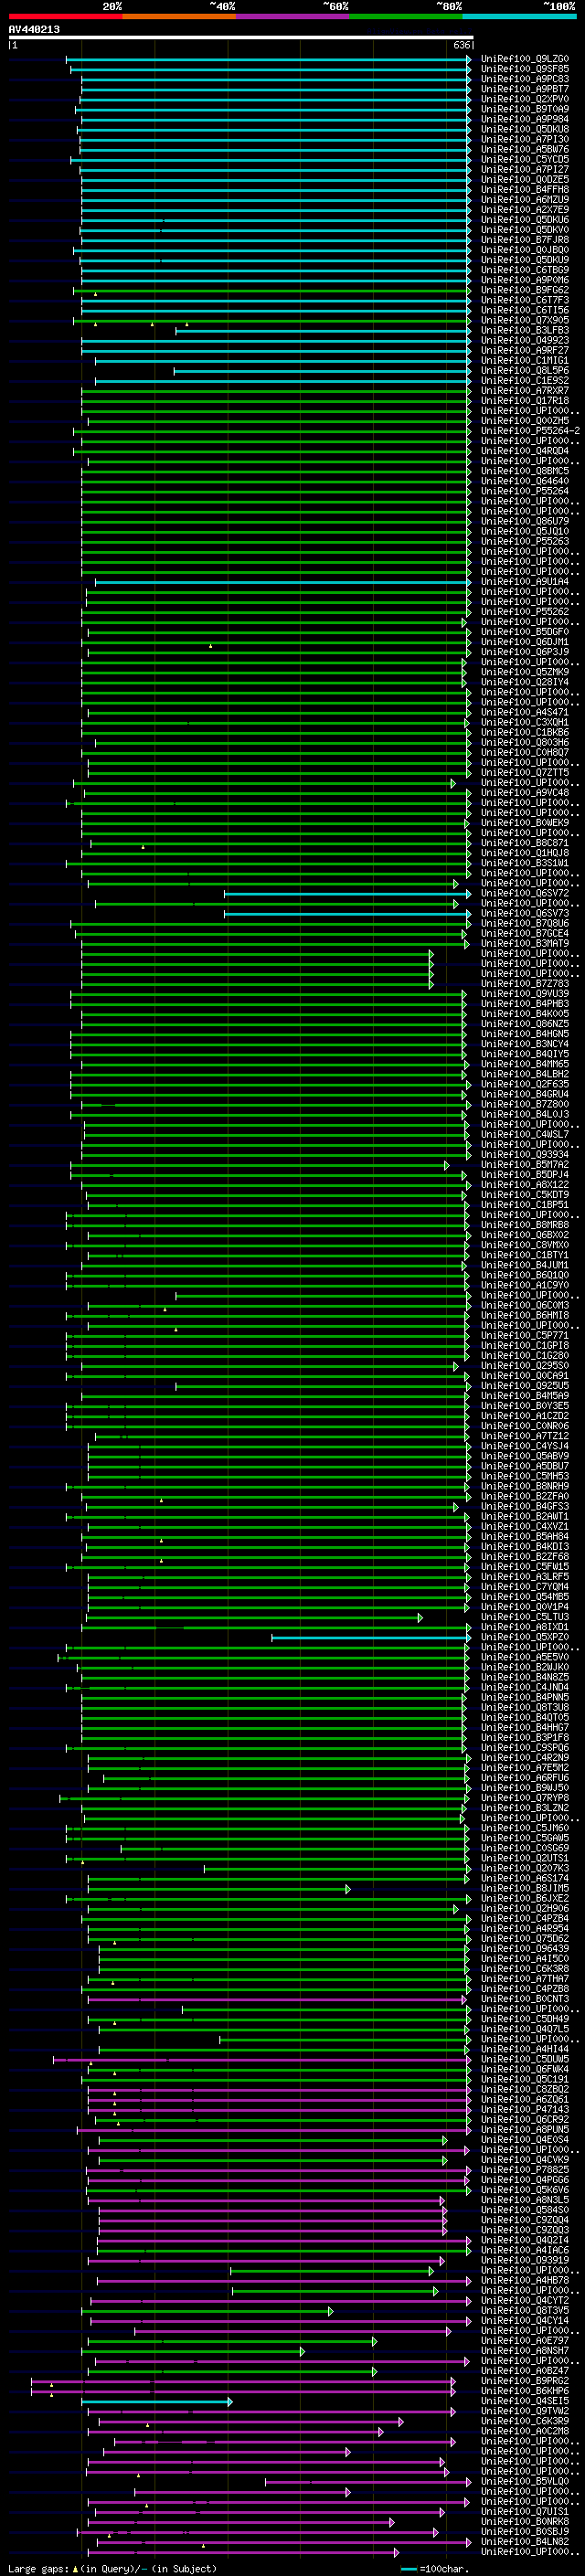Click the UniRef100_A8N3L5 label

point(525,2199)
